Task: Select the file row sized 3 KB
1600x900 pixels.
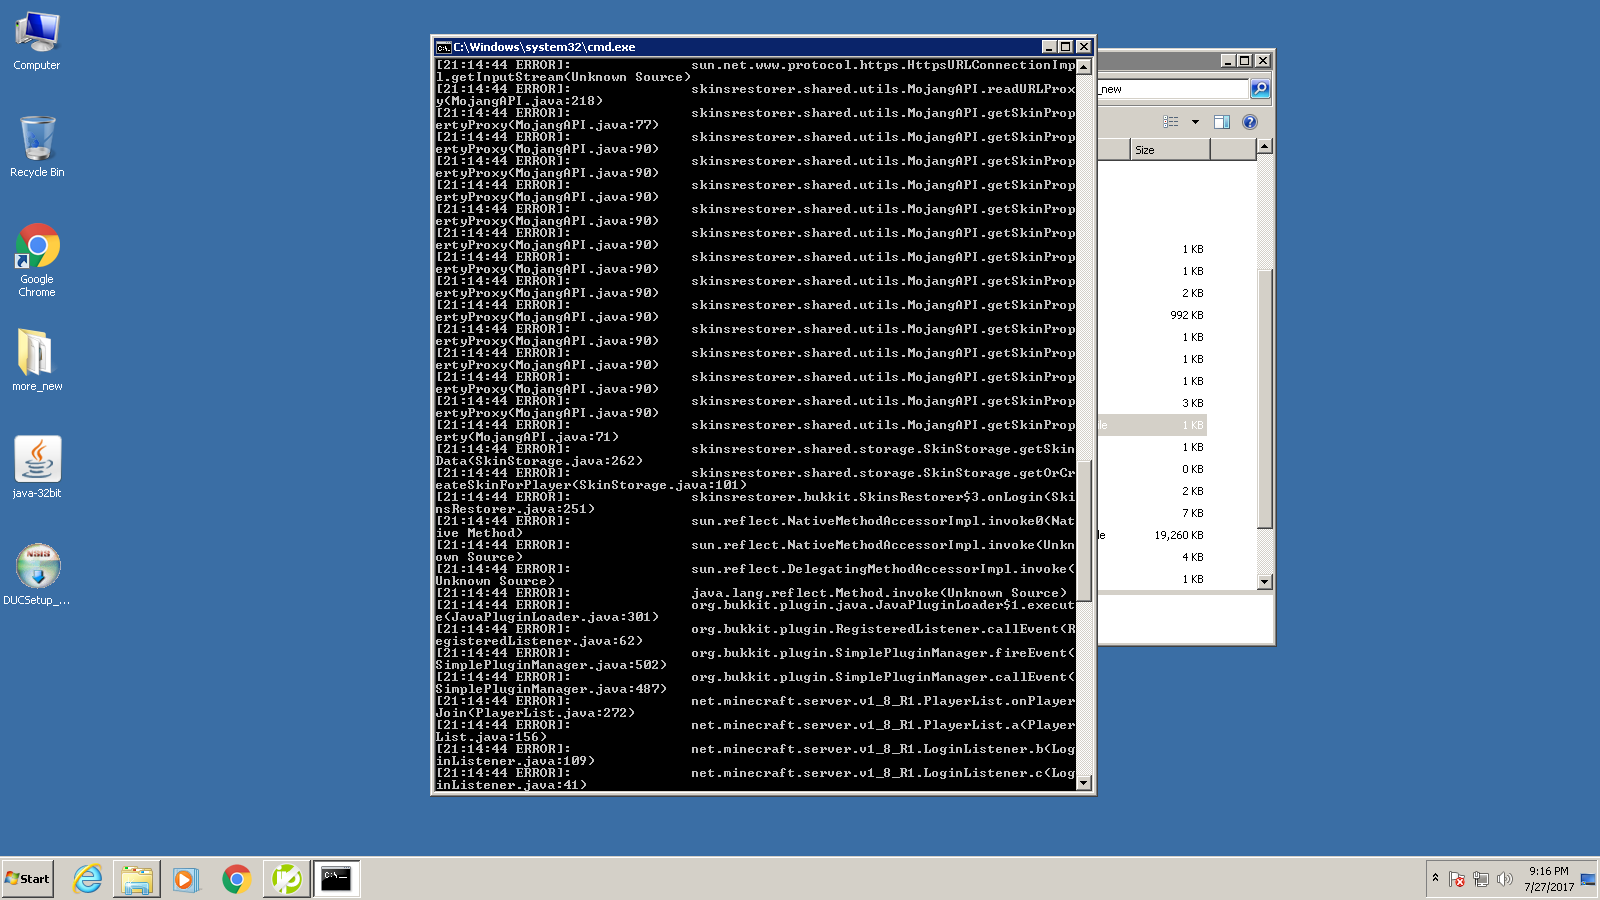Action: pyautogui.click(x=1152, y=403)
